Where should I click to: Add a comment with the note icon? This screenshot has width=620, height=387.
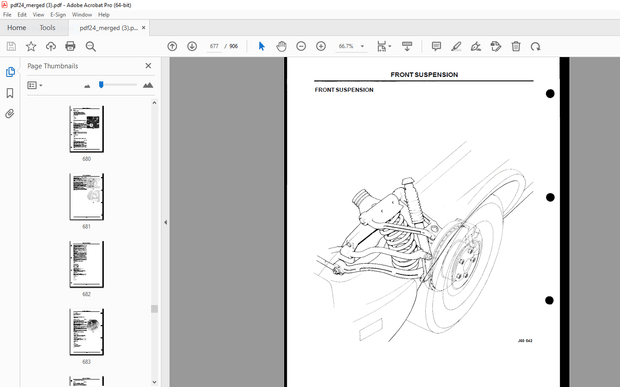click(436, 46)
